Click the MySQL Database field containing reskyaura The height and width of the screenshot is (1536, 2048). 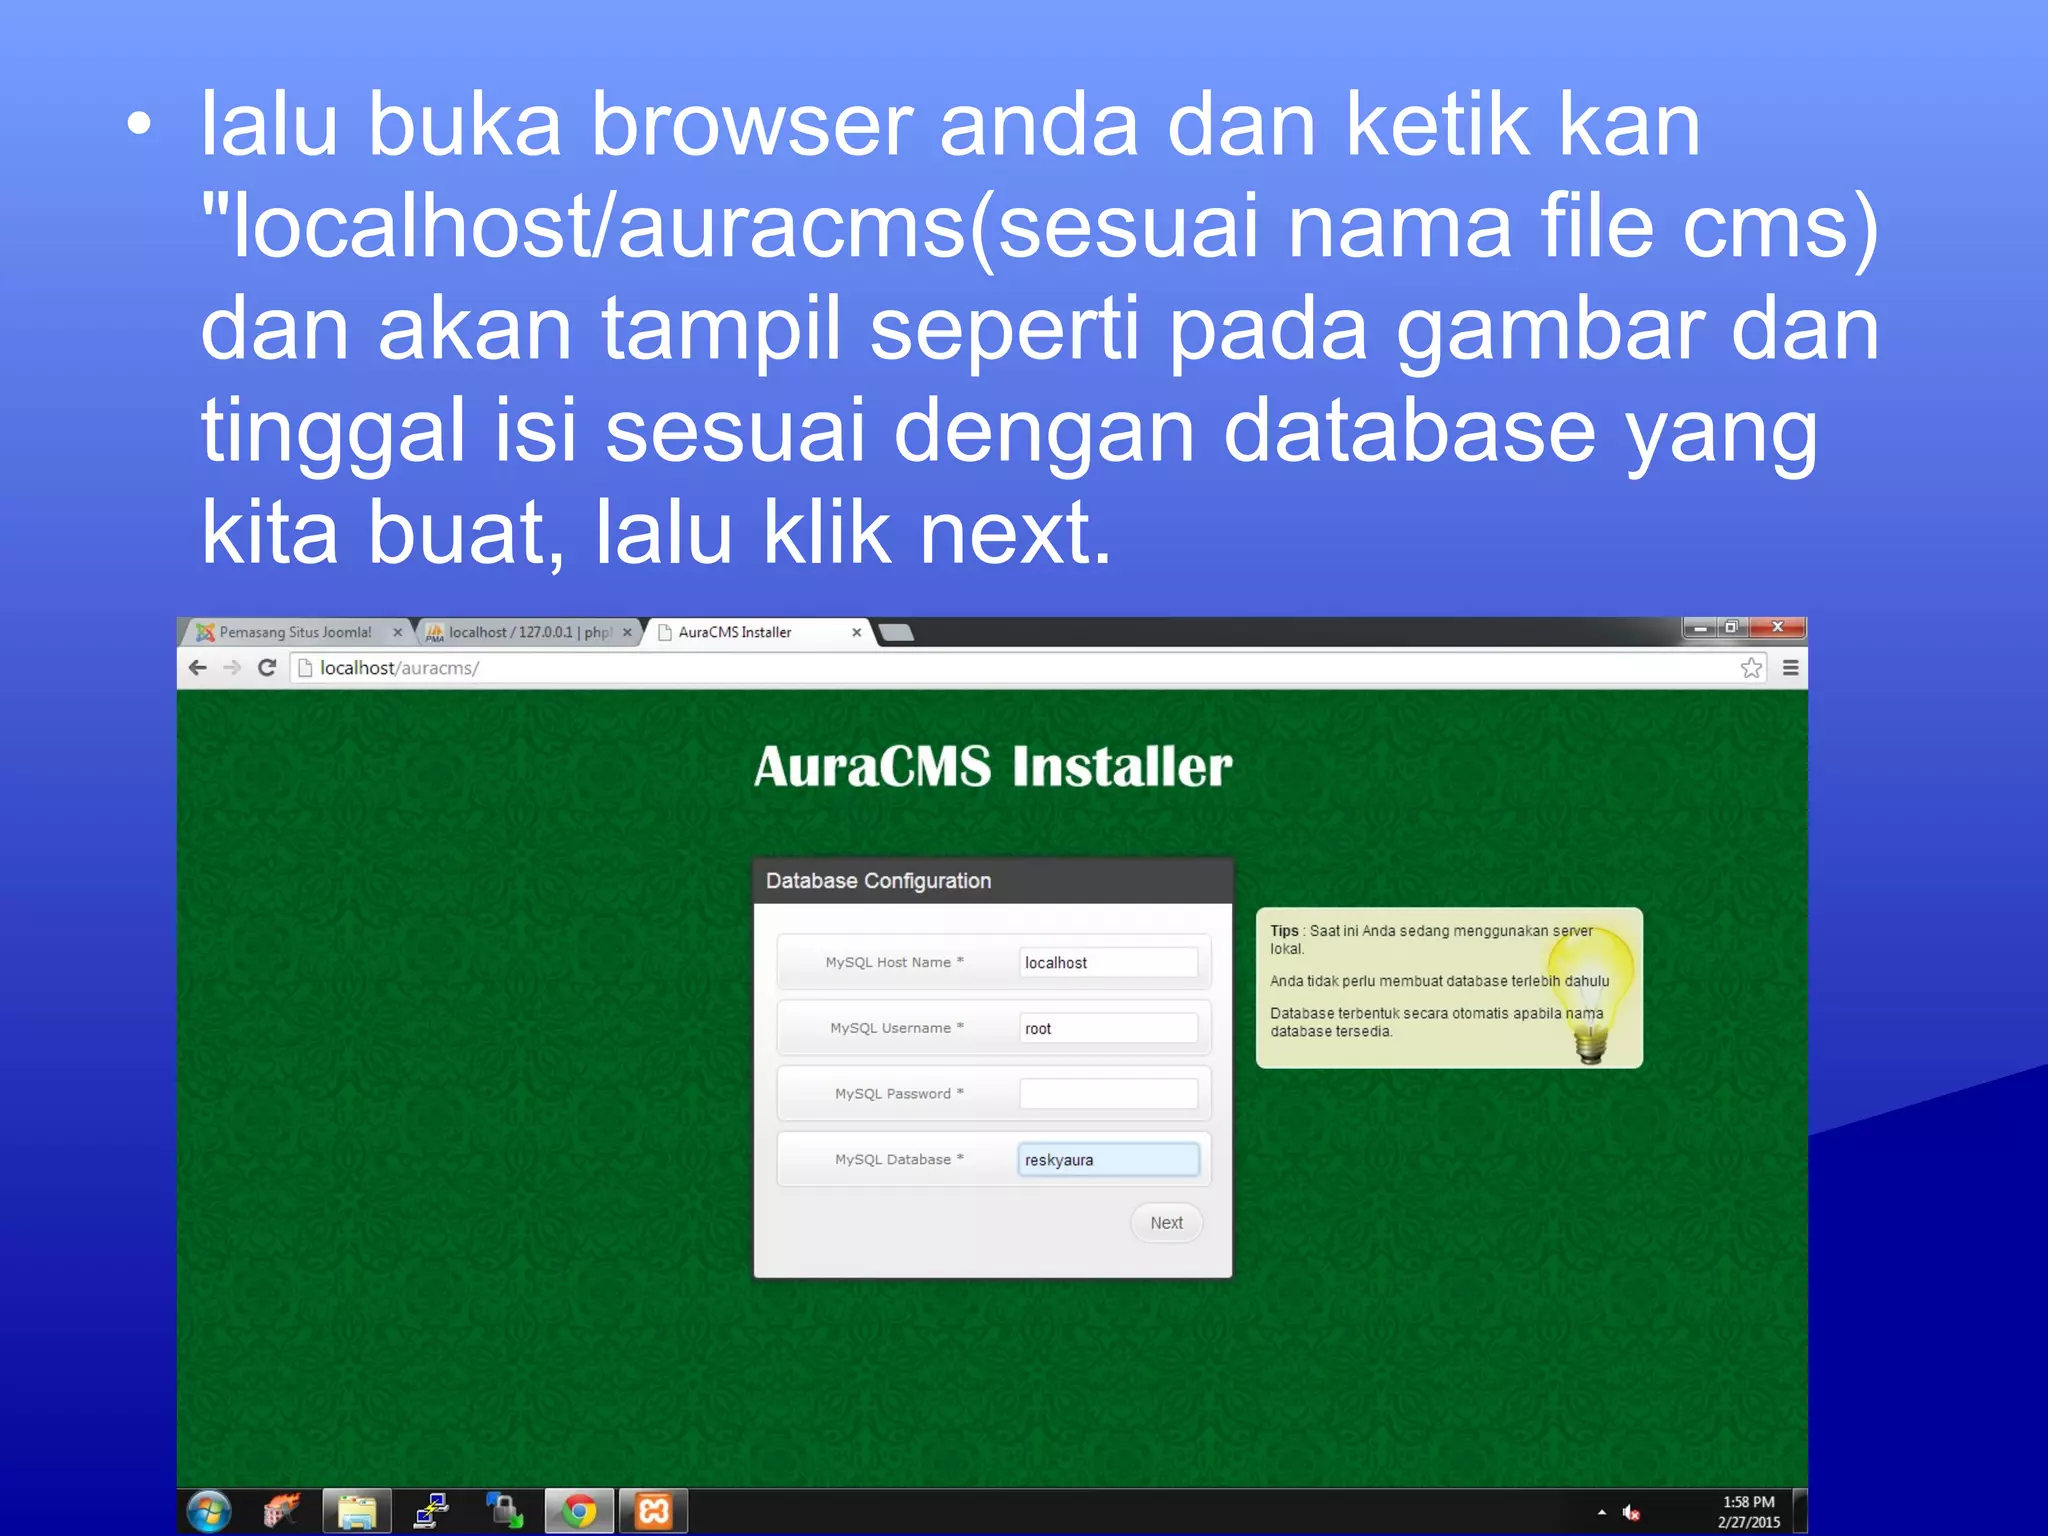point(1108,1159)
